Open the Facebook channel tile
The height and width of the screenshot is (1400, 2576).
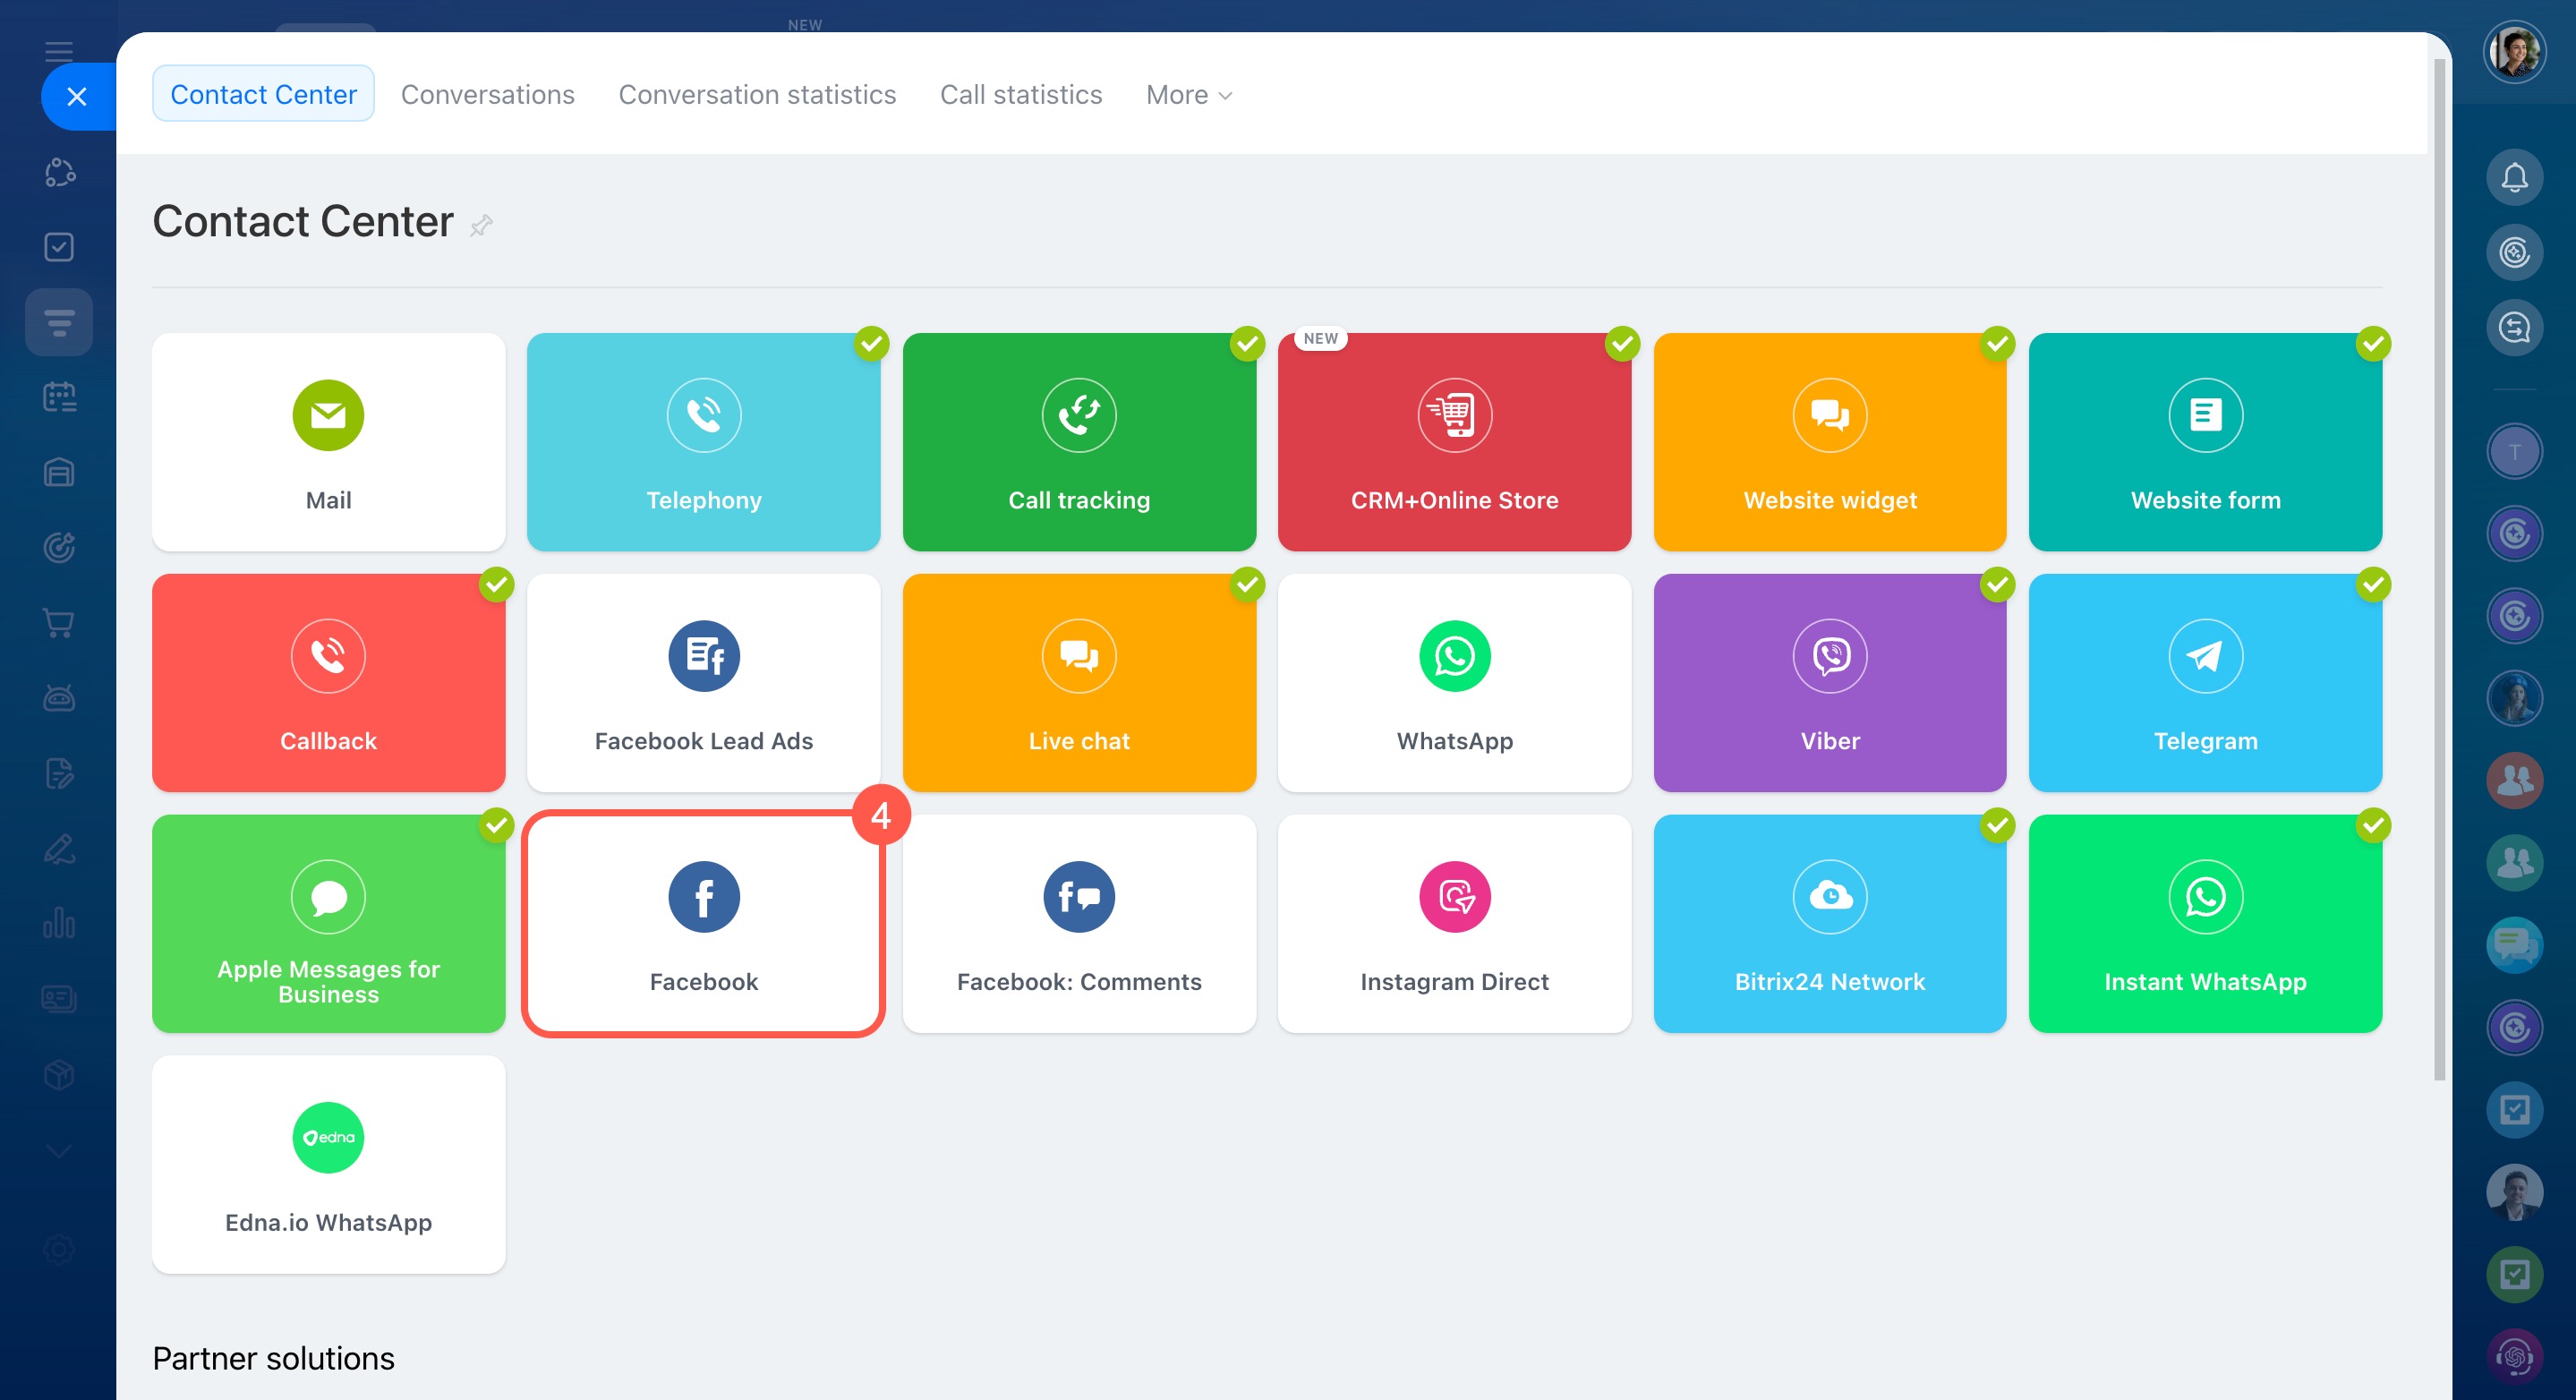click(703, 923)
